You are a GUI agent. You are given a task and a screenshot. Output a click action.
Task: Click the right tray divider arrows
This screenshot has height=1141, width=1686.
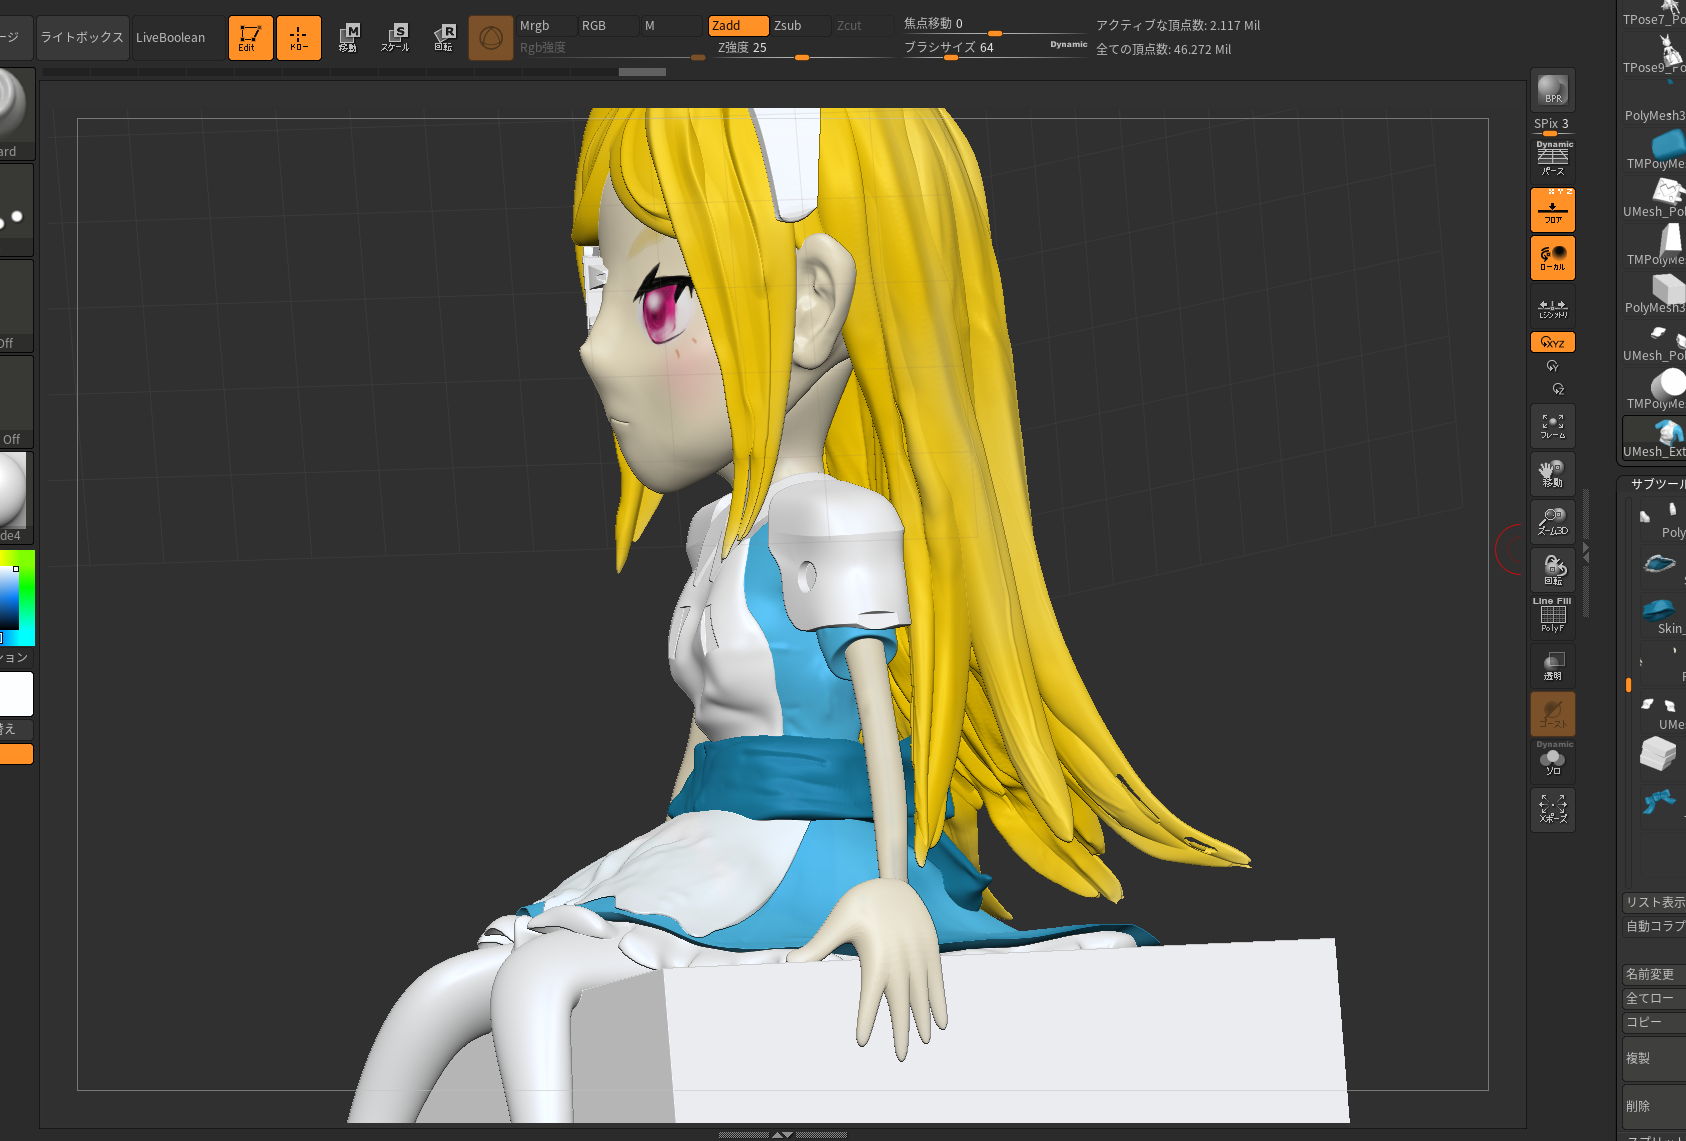tap(1586, 553)
